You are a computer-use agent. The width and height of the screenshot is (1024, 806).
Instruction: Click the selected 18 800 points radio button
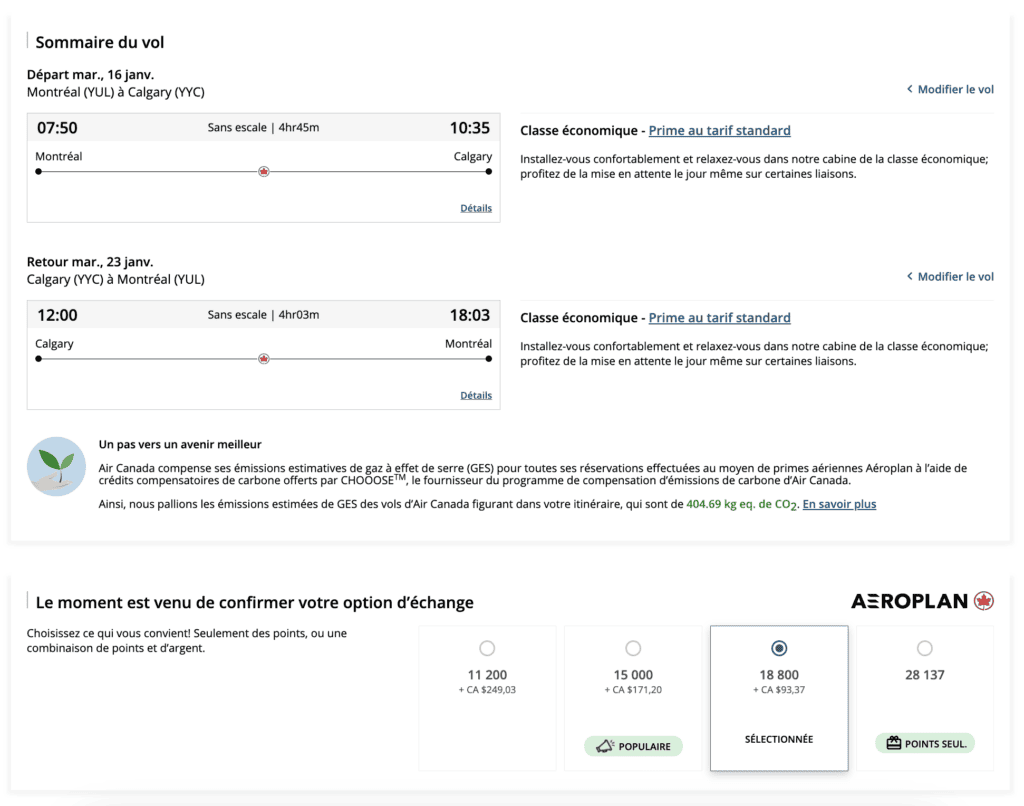779,648
